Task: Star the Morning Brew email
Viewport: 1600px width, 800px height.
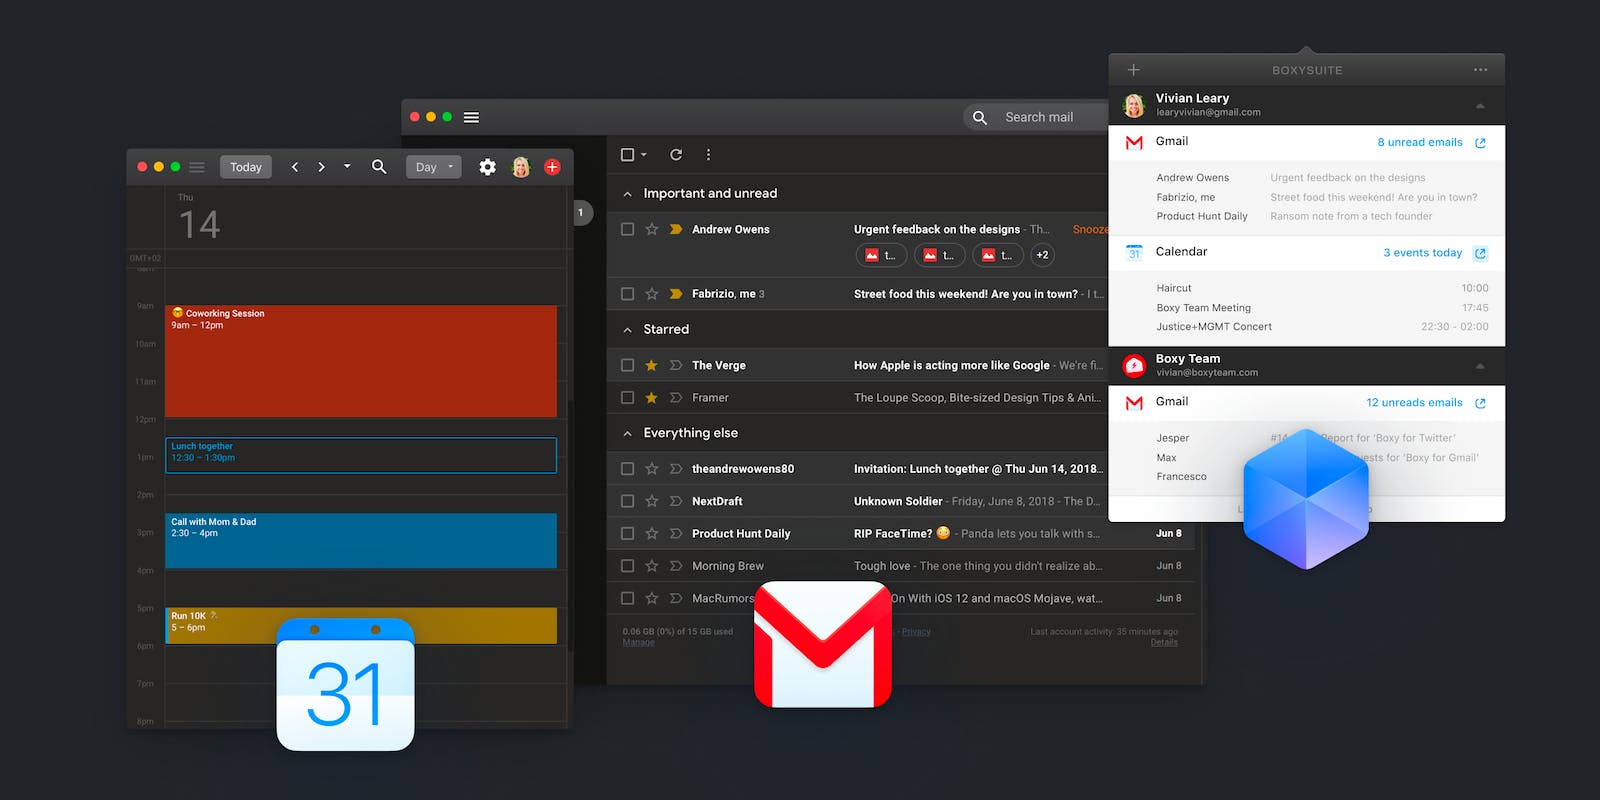Action: 651,566
